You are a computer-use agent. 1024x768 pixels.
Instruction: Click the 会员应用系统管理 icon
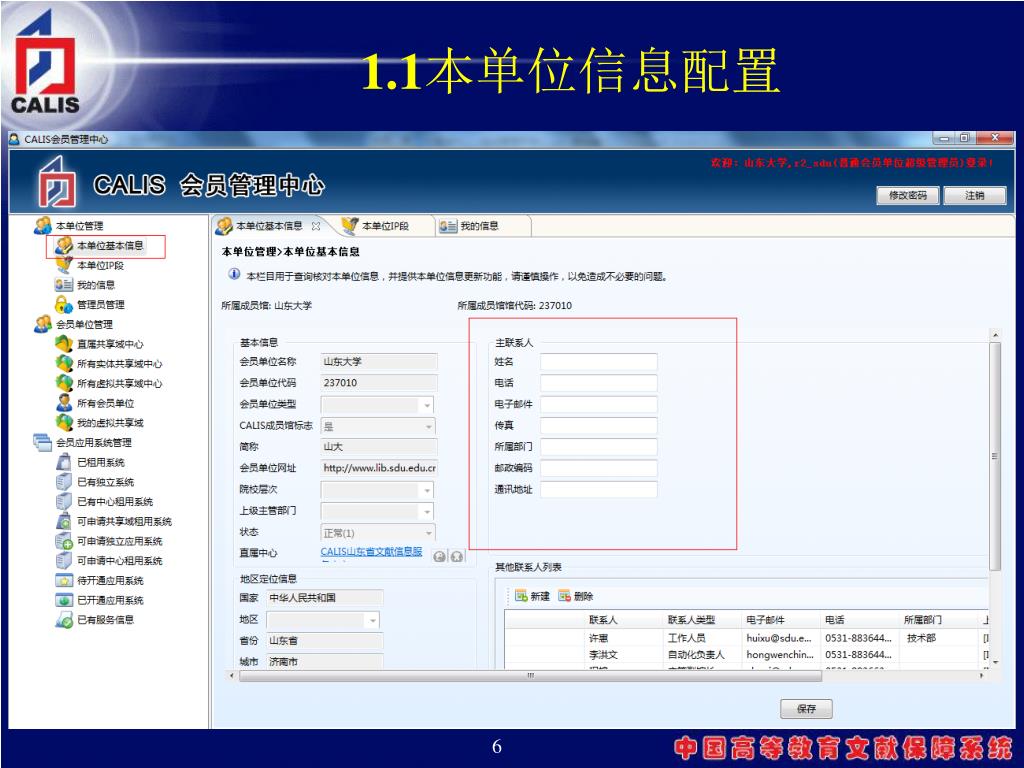43,442
